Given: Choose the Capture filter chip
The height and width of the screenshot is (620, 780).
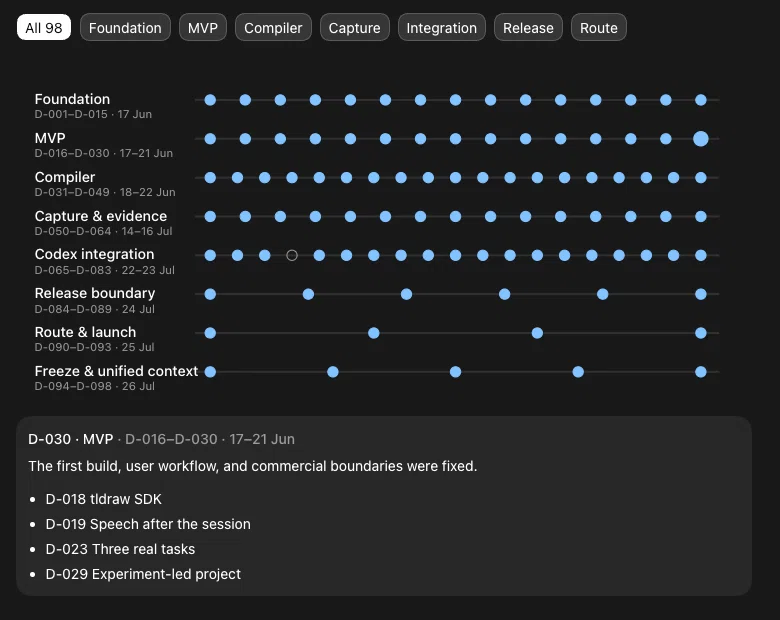Looking at the screenshot, I should (x=355, y=28).
